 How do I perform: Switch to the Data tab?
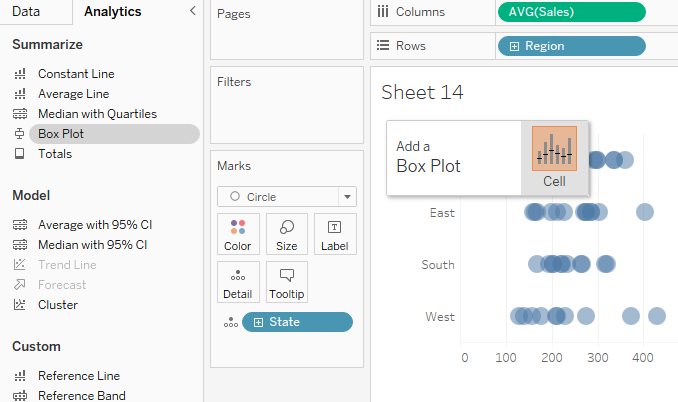(x=26, y=12)
